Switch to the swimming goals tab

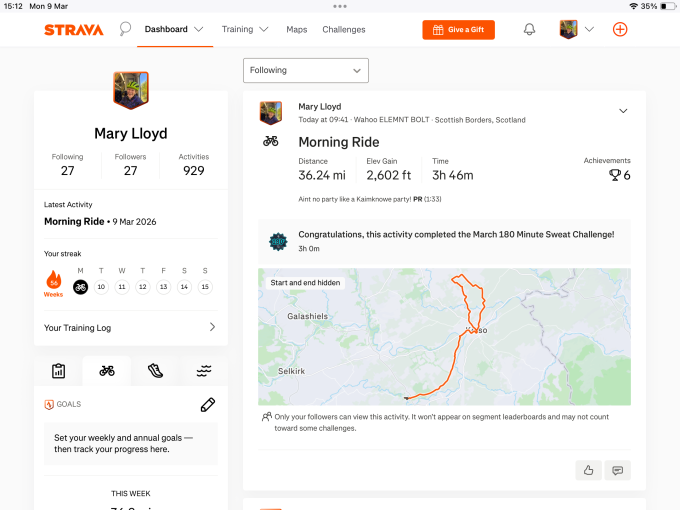(203, 371)
